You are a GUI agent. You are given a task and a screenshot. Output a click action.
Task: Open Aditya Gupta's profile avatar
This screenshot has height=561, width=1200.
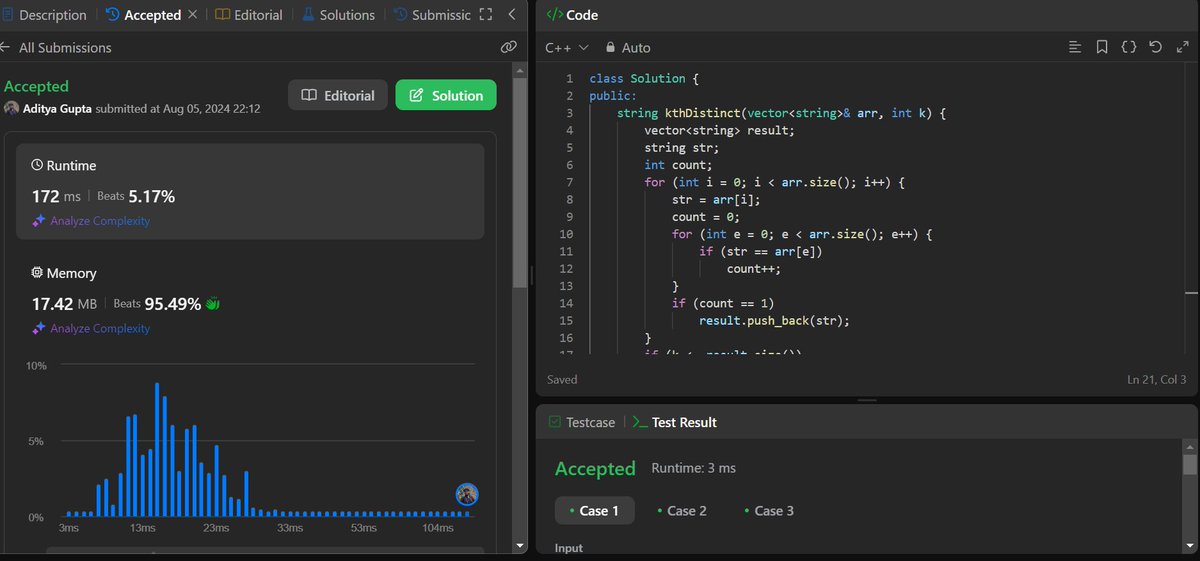click(11, 108)
